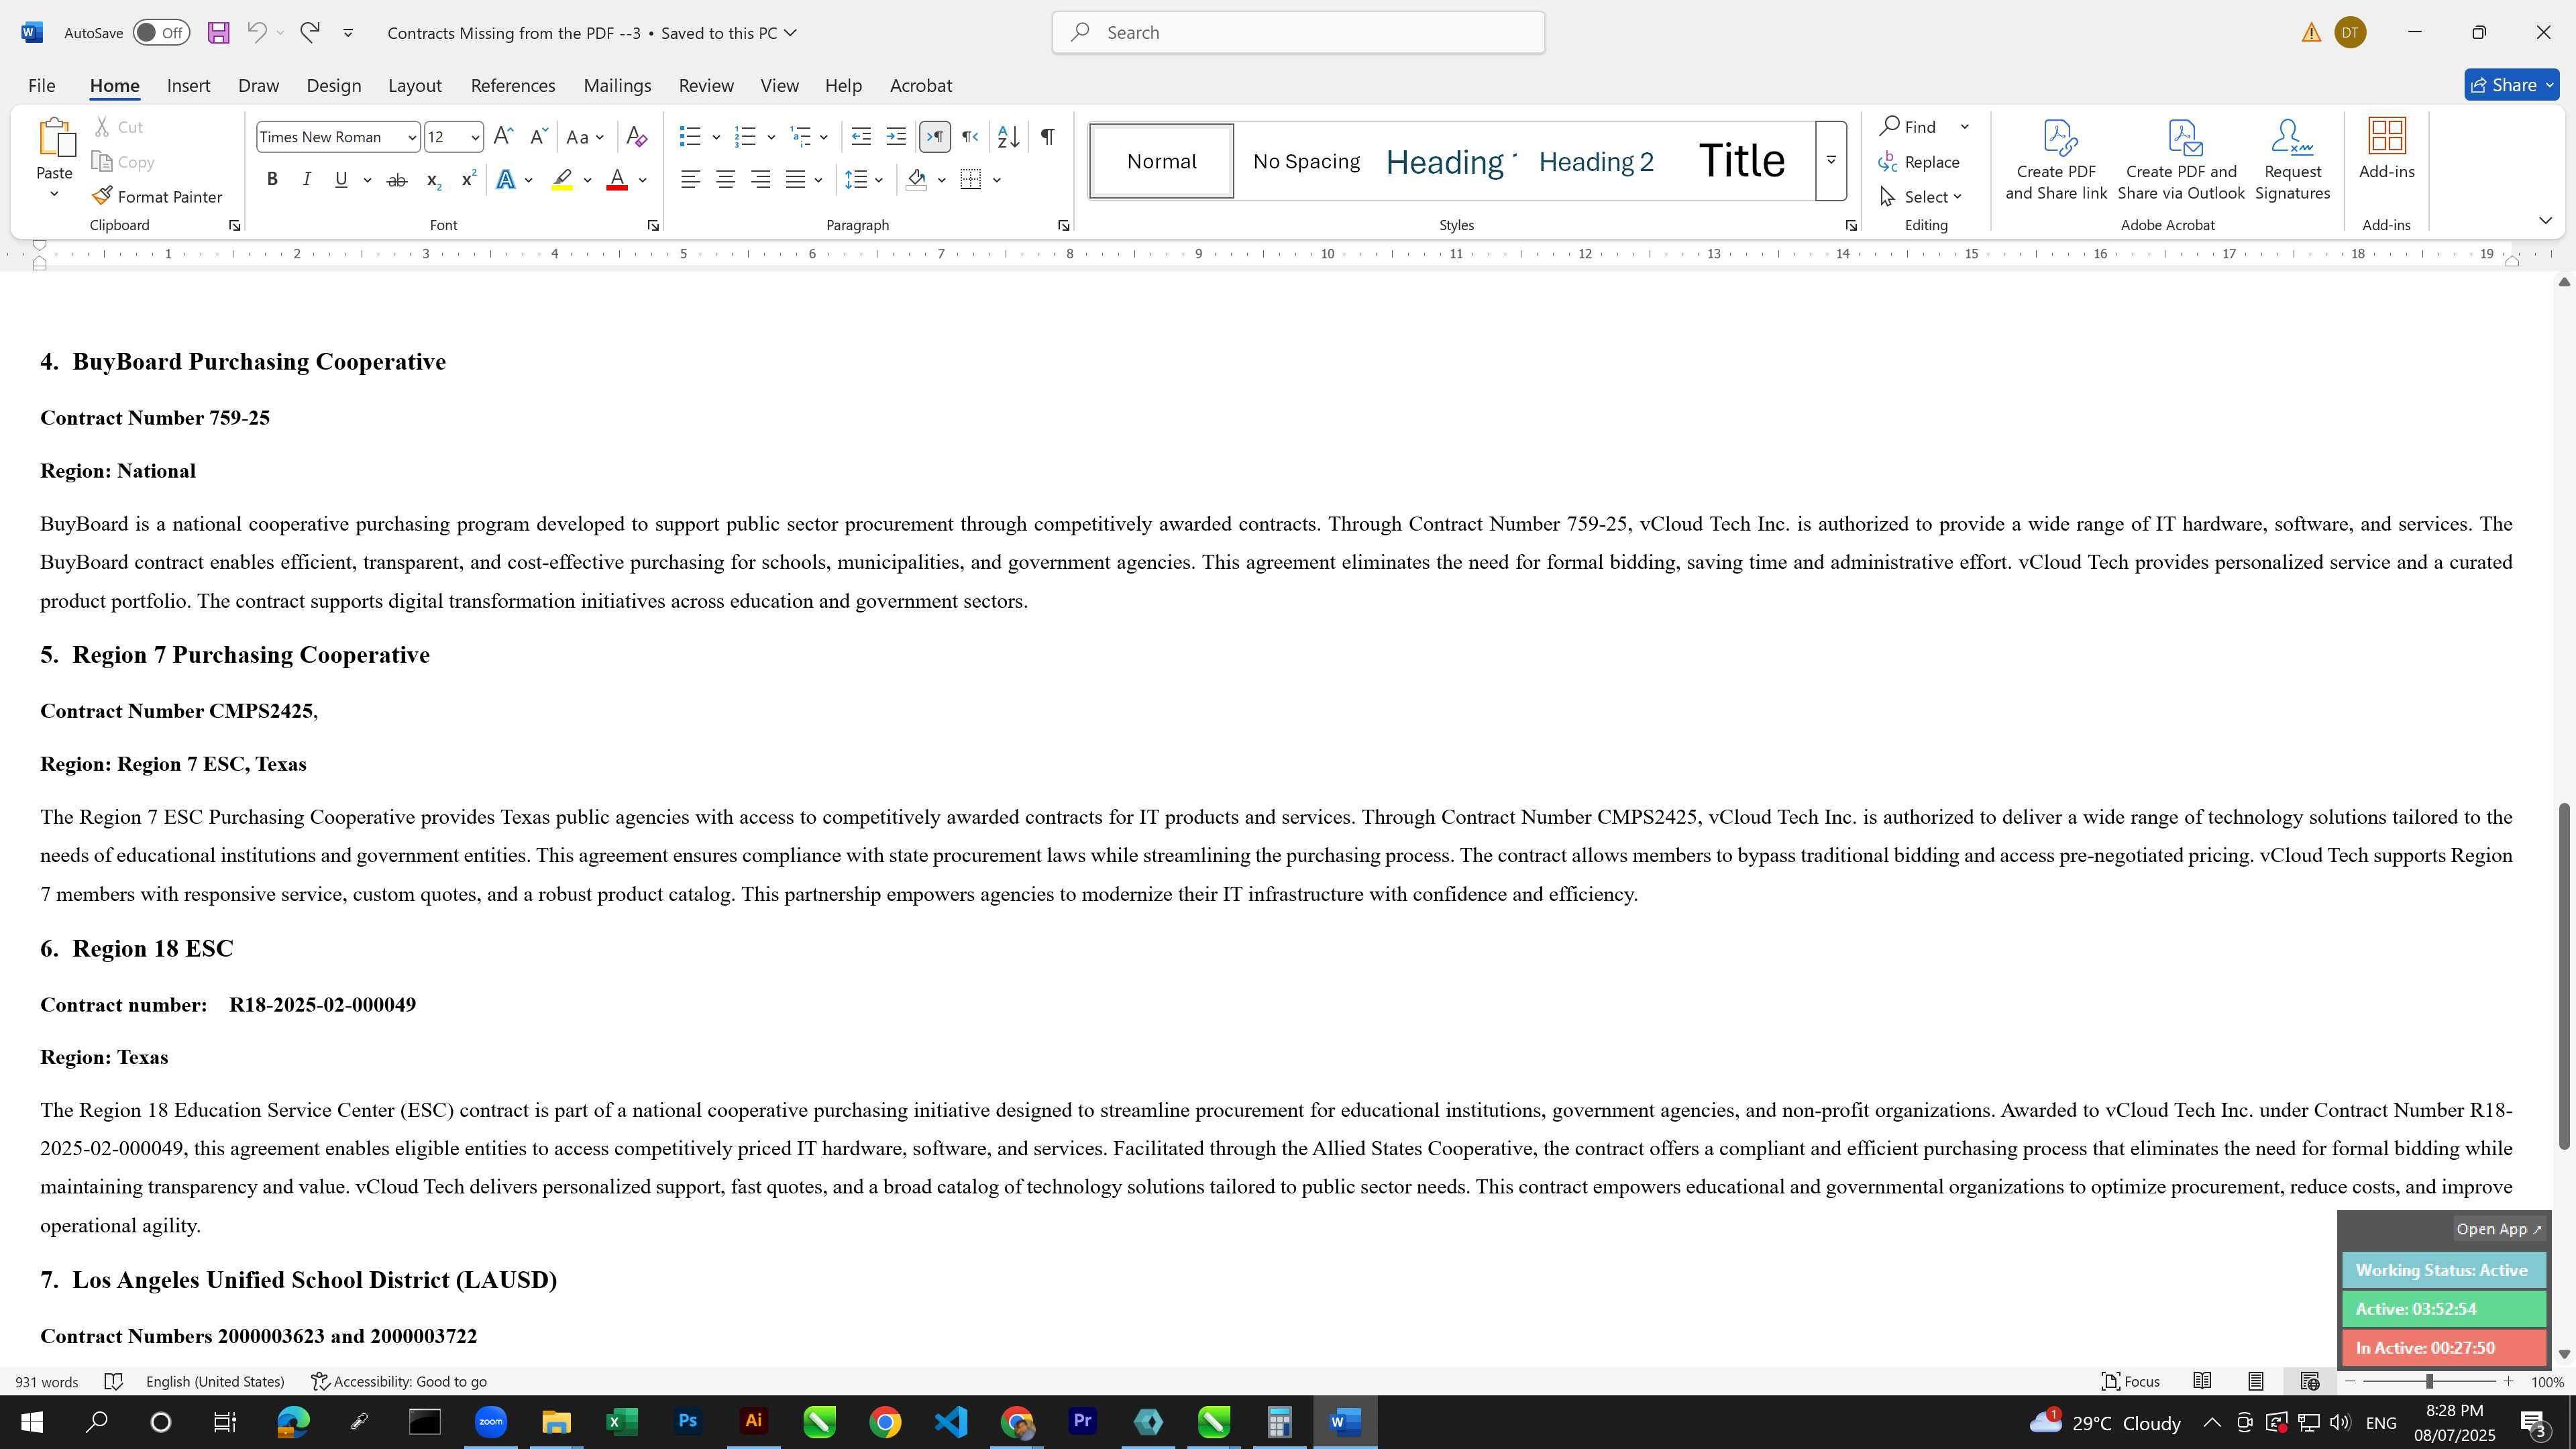Screen dimensions: 2576x1449
Task: Click the Font dialog launcher
Action: [x=653, y=226]
